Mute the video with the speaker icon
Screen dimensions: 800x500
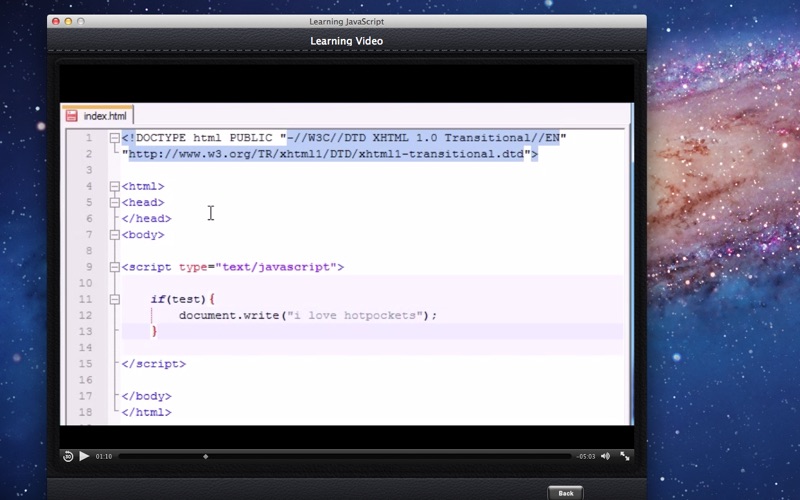point(605,456)
